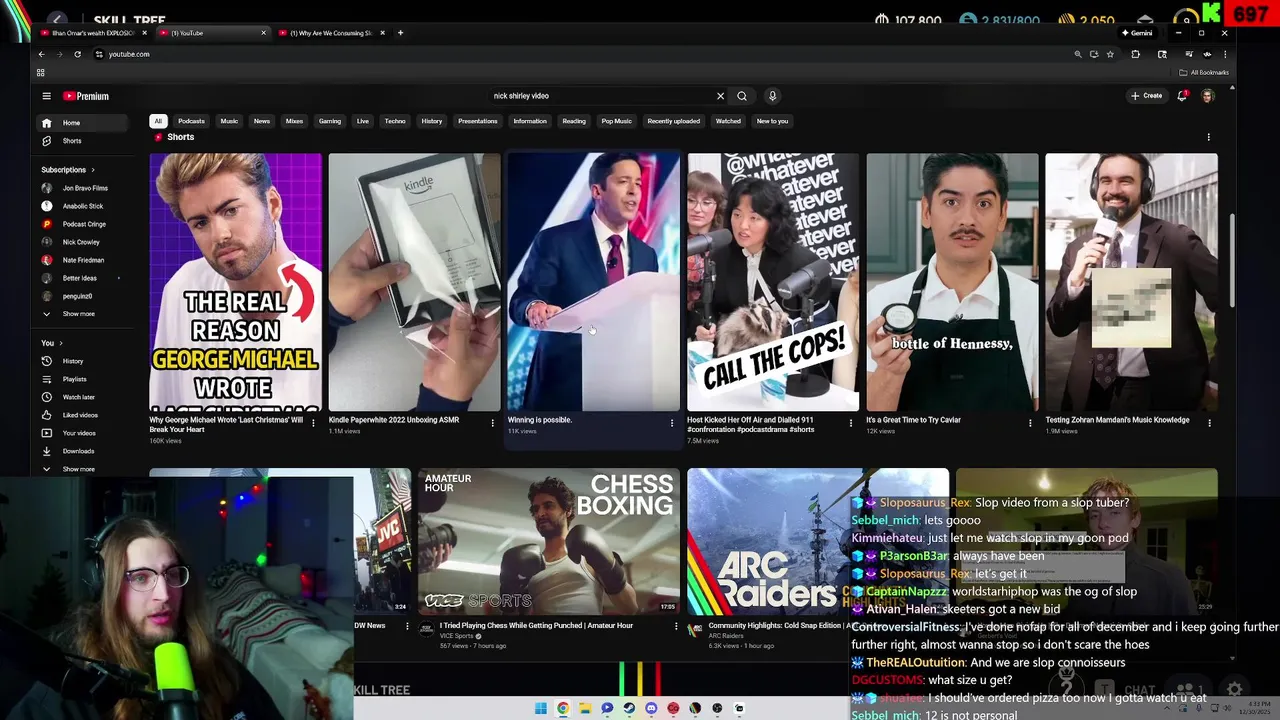Bookmark this page with the star icon
Image resolution: width=1280 pixels, height=720 pixels.
(x=1110, y=54)
